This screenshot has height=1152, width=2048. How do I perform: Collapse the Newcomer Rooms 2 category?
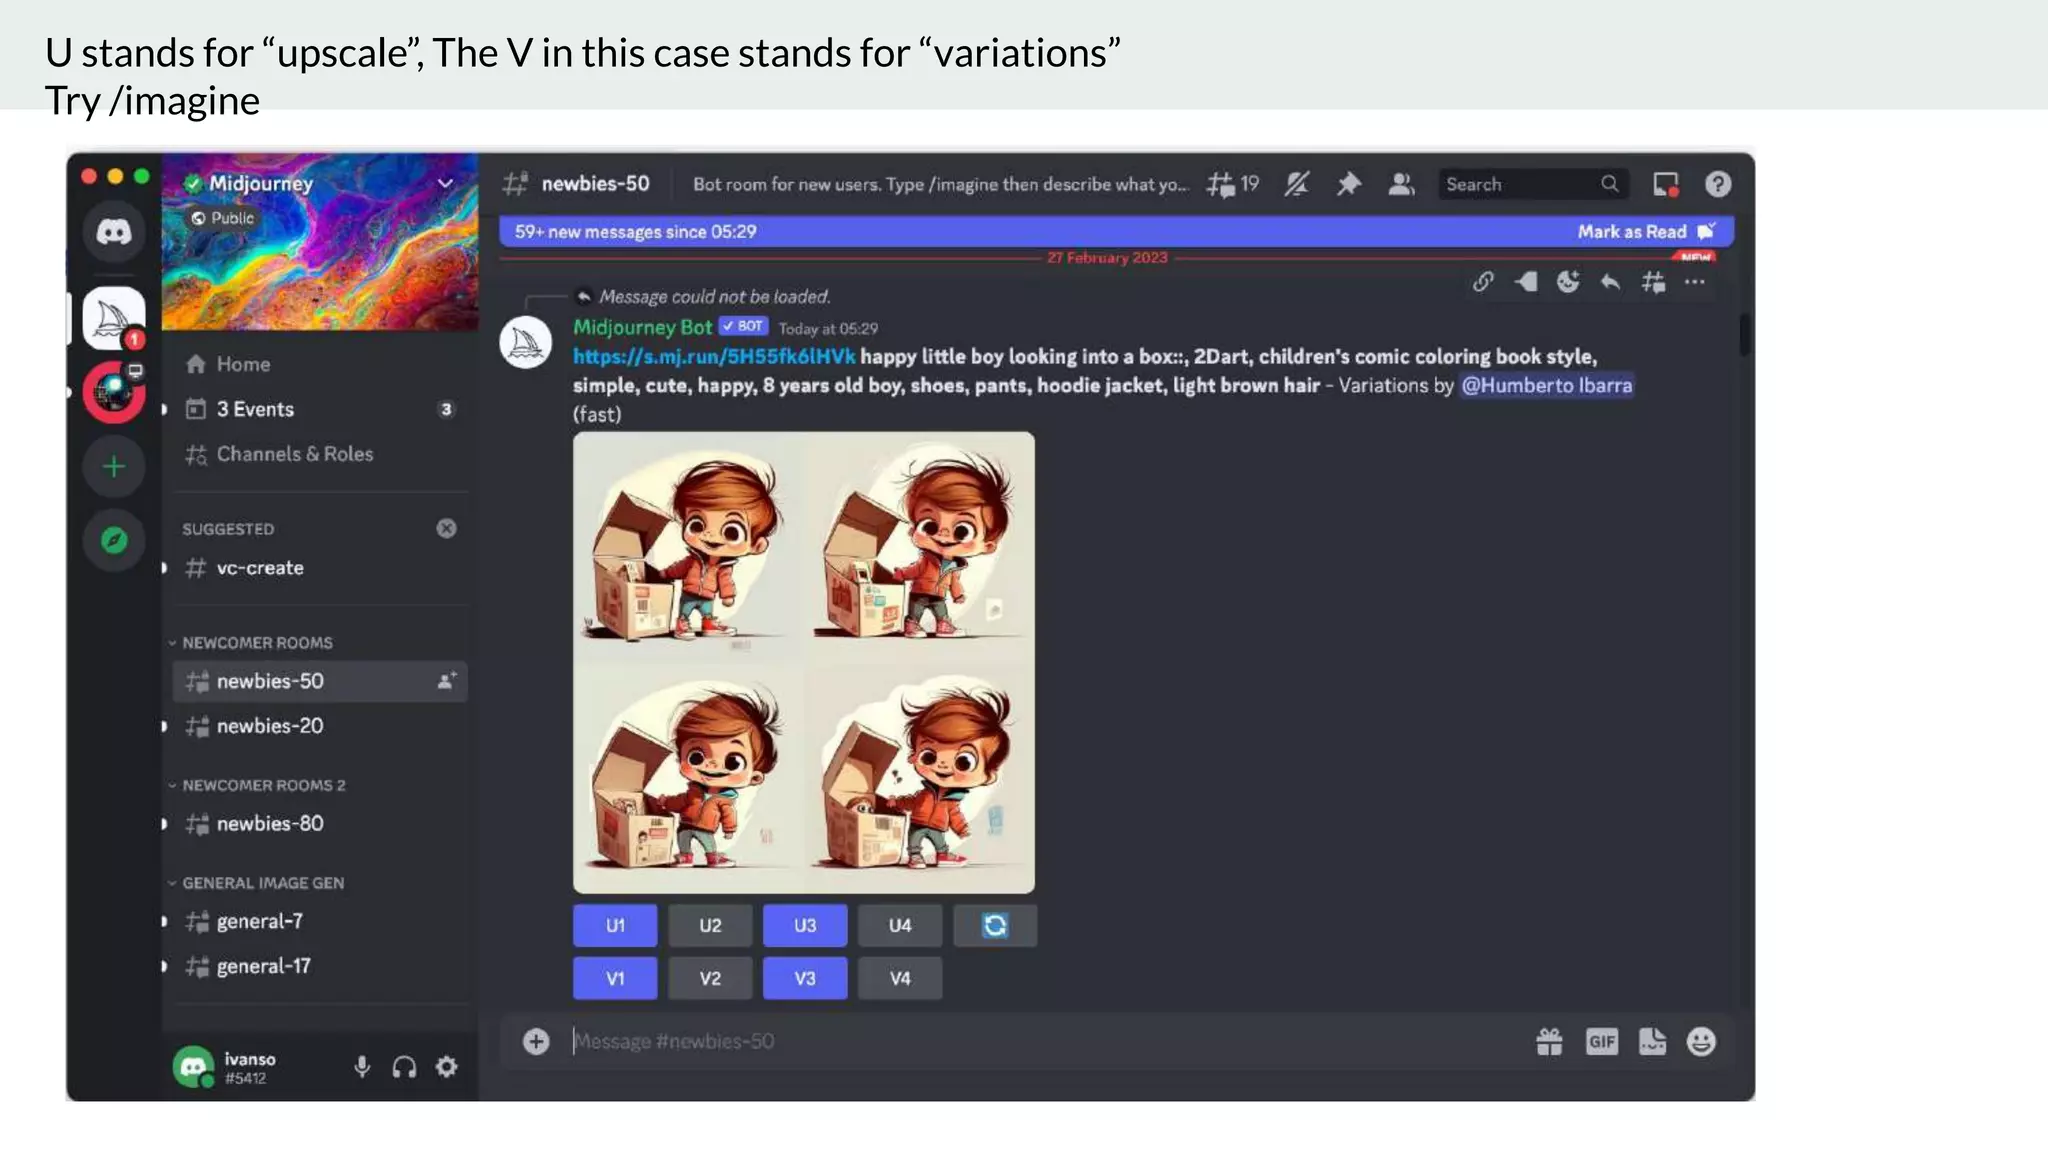click(x=257, y=785)
